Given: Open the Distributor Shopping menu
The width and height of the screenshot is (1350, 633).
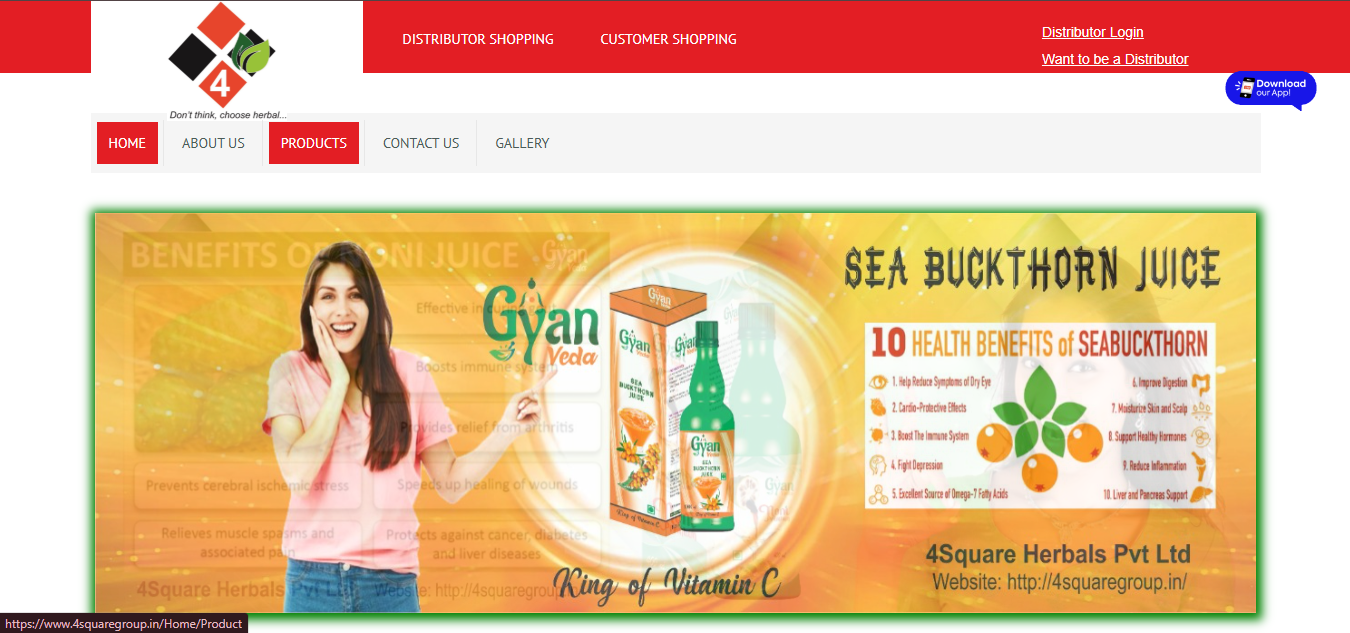Looking at the screenshot, I should pos(477,39).
